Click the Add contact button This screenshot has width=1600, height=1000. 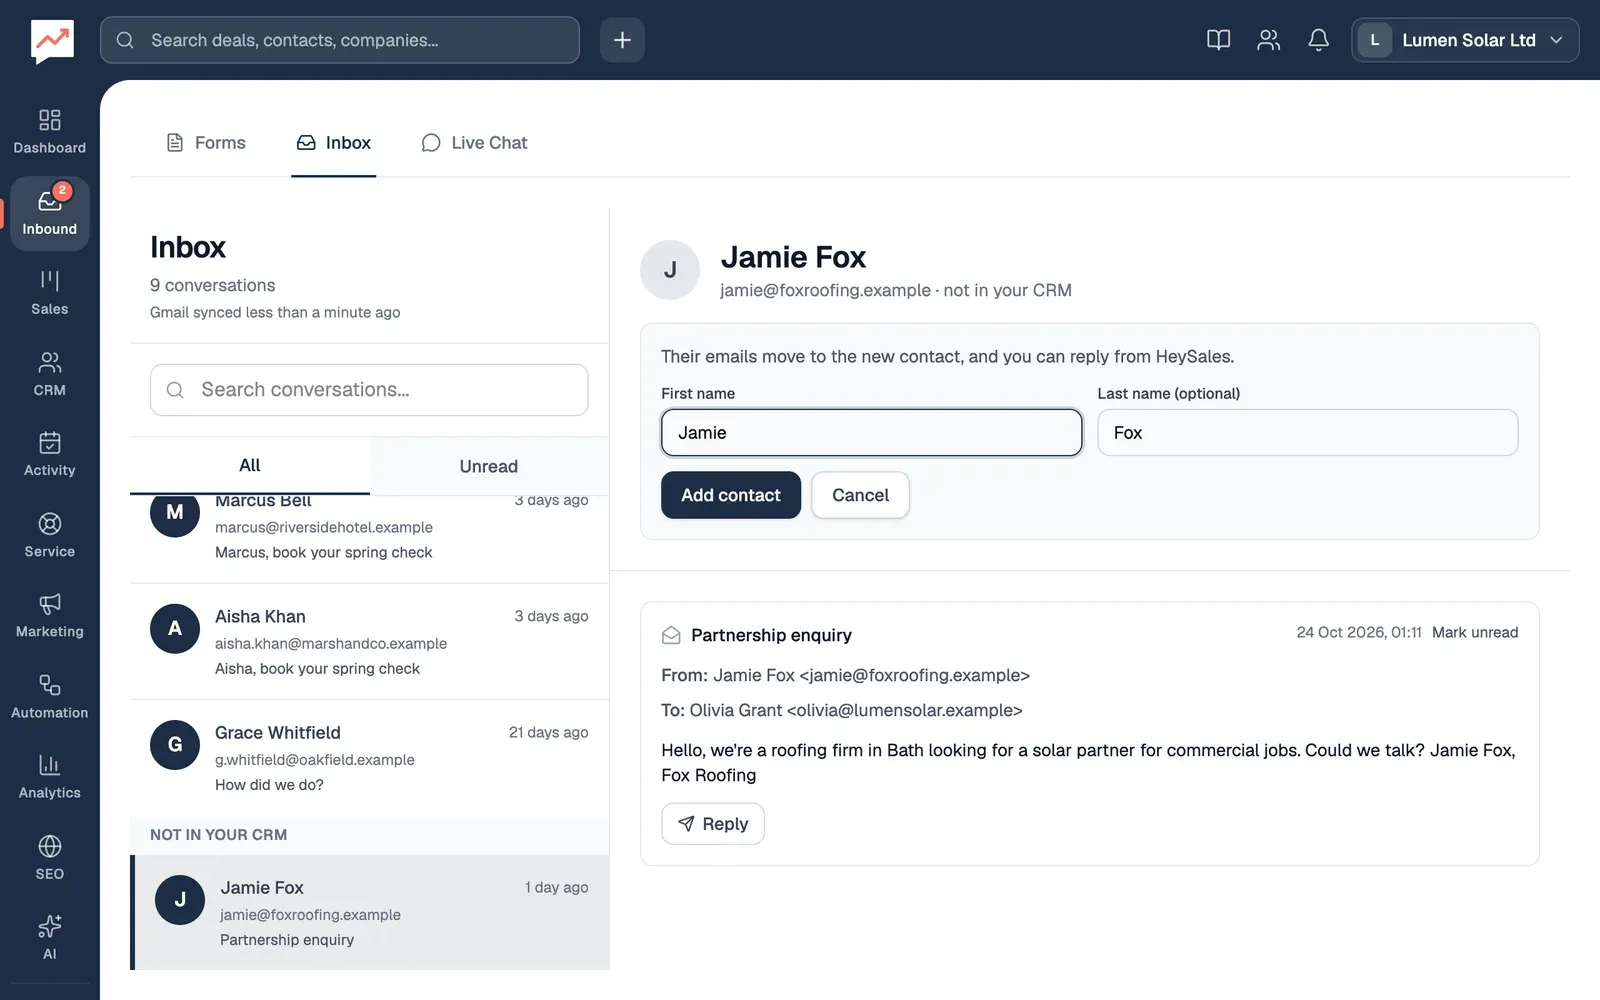(x=731, y=495)
